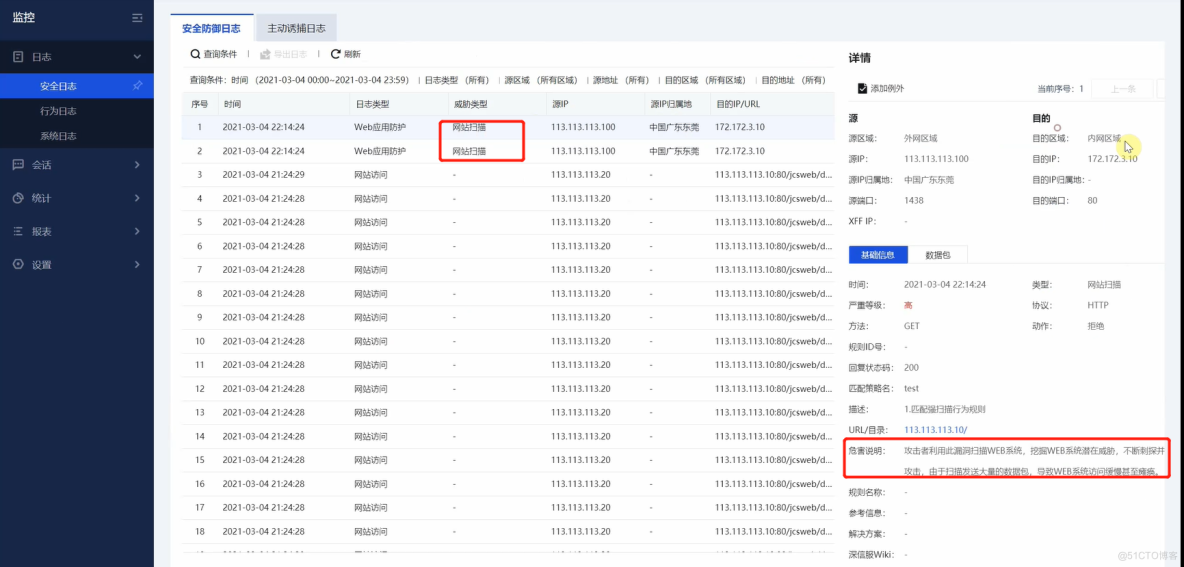Image resolution: width=1184 pixels, height=567 pixels.
Task: Open the URL link 113.113.113.10/
Action: pos(935,430)
